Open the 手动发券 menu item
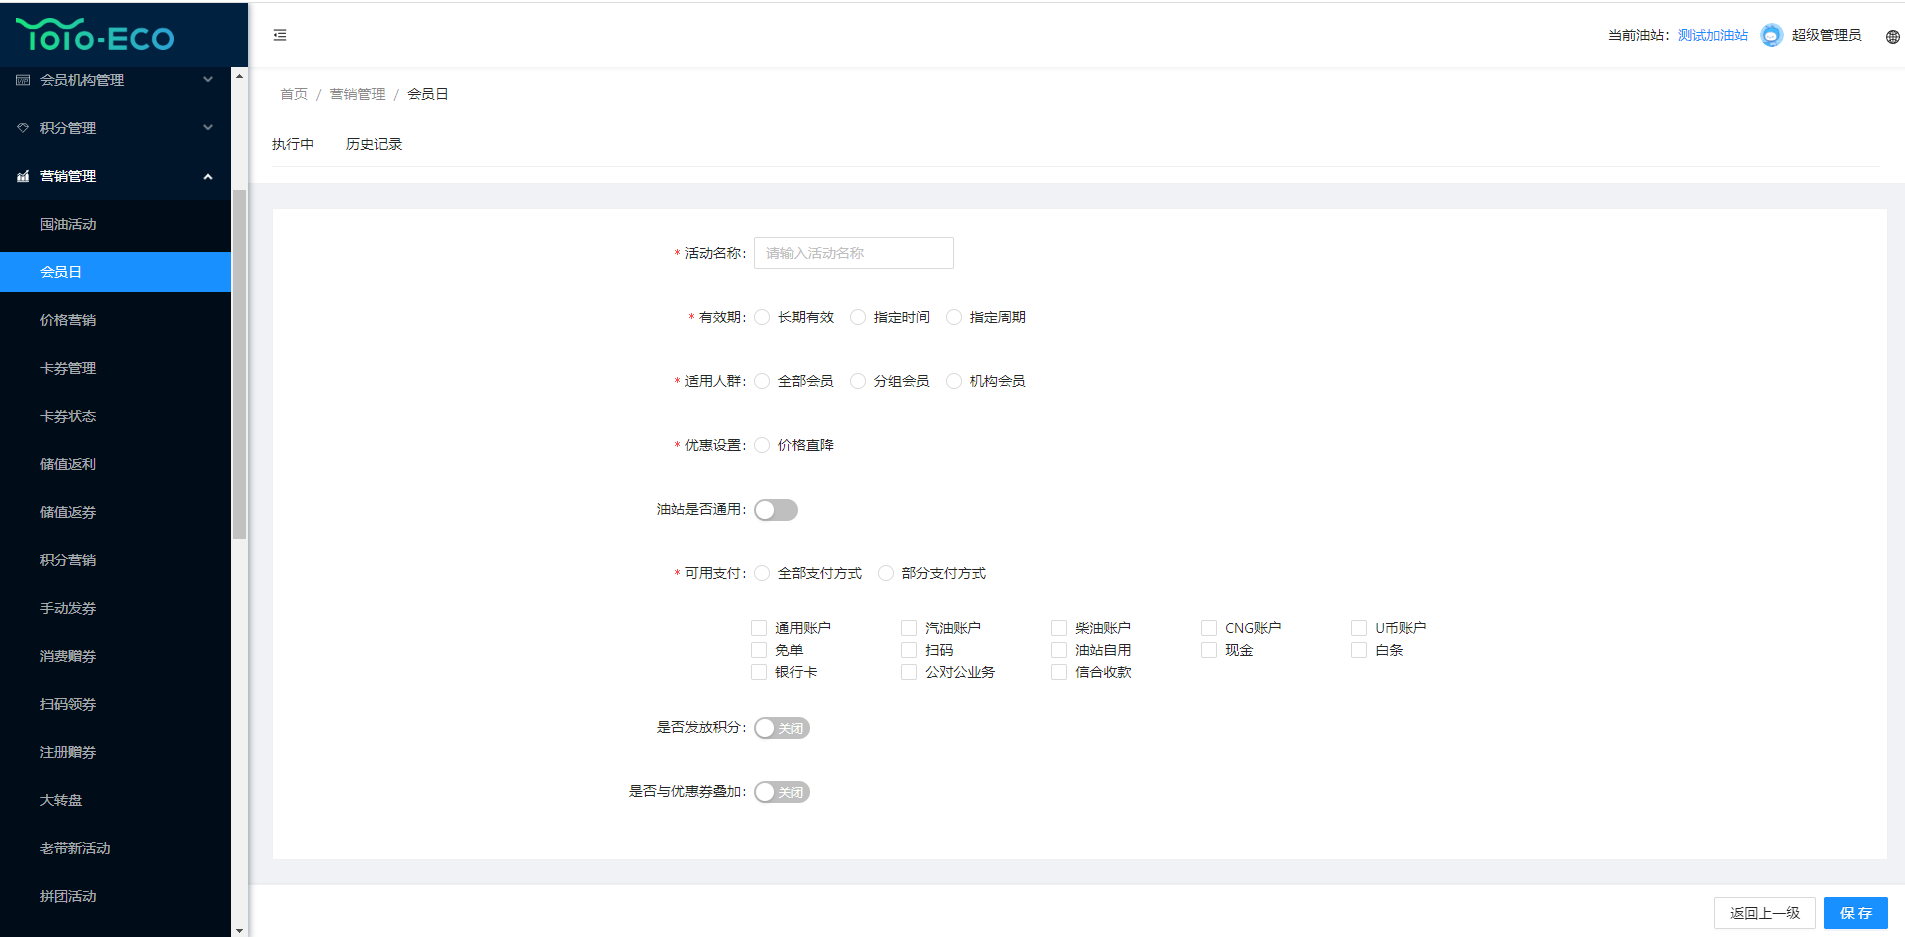This screenshot has height=937, width=1905. pyautogui.click(x=115, y=608)
